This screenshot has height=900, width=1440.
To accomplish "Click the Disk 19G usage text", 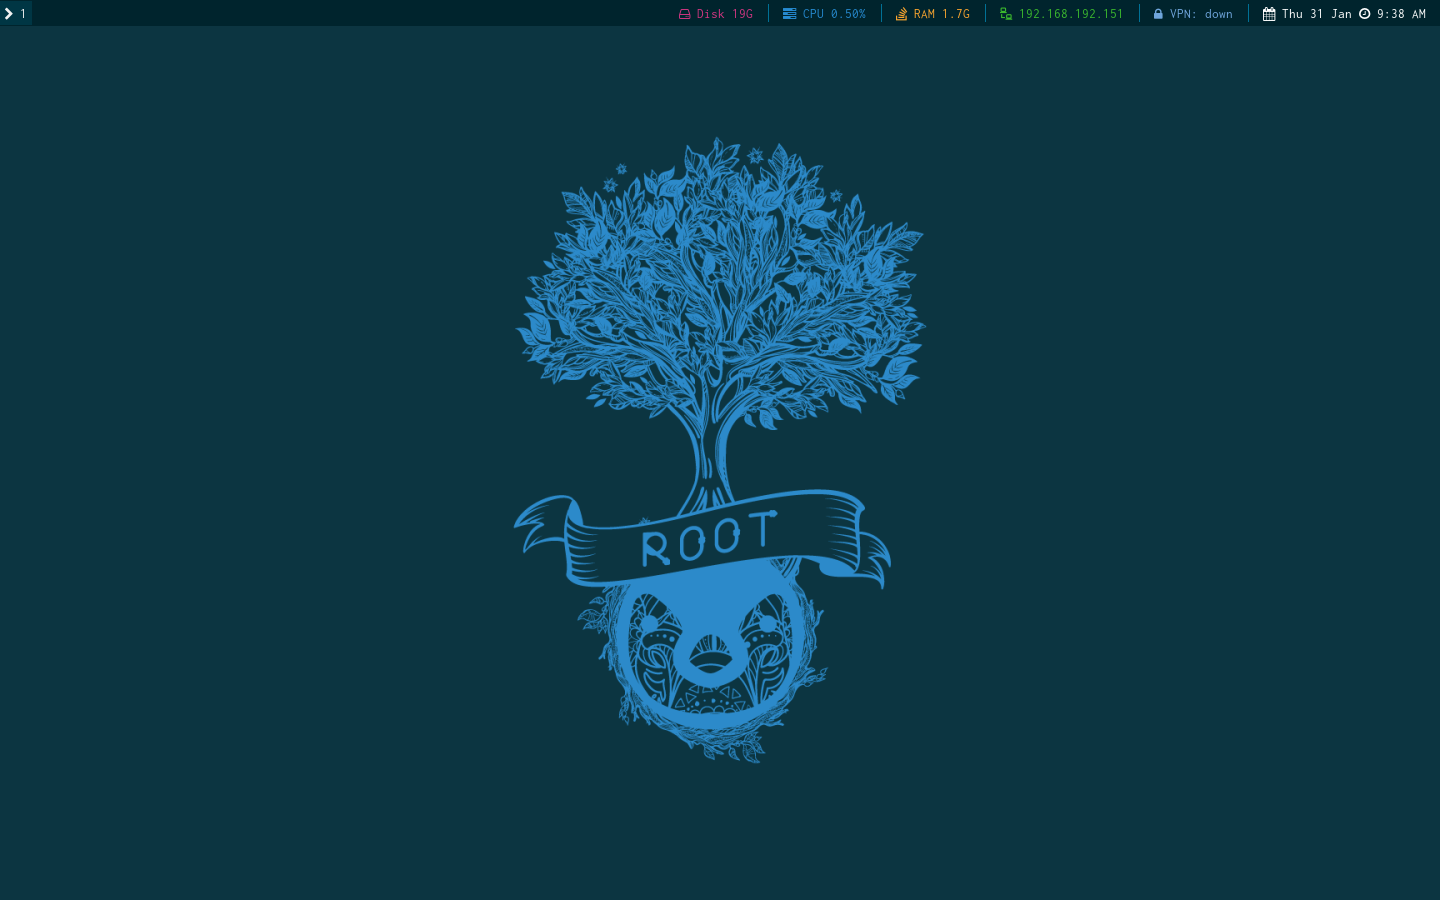I will point(725,14).
